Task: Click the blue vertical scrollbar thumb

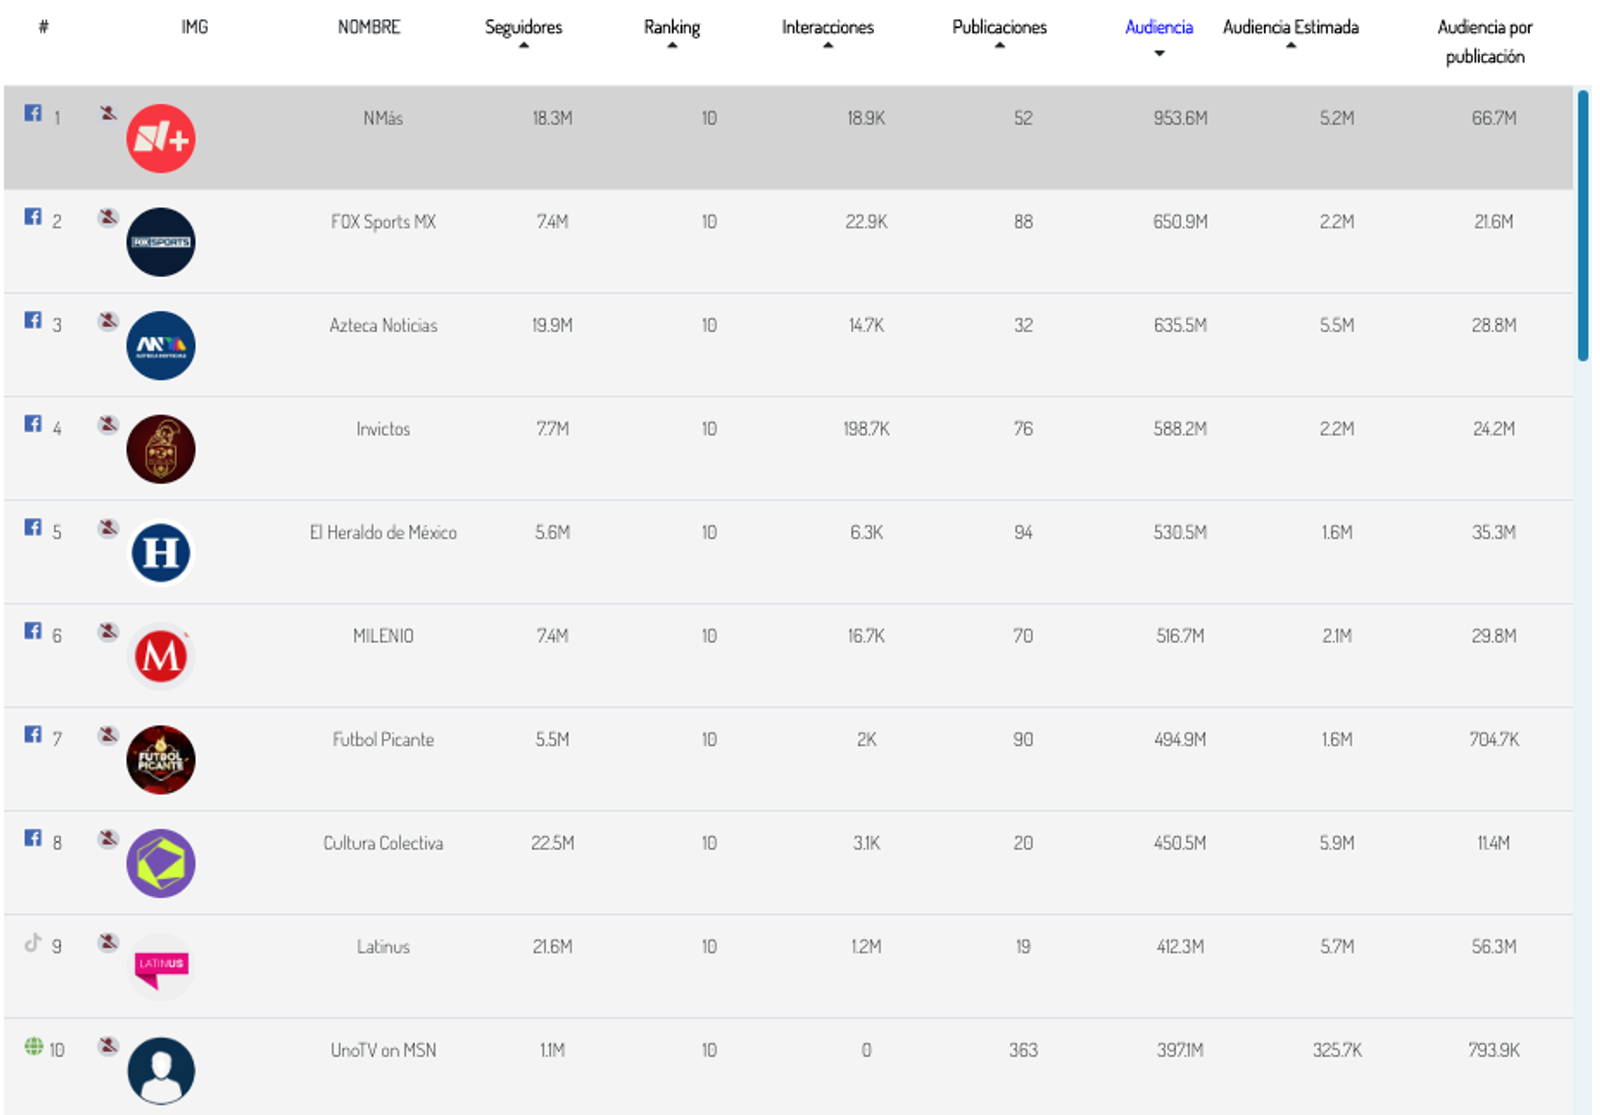Action: click(1583, 225)
